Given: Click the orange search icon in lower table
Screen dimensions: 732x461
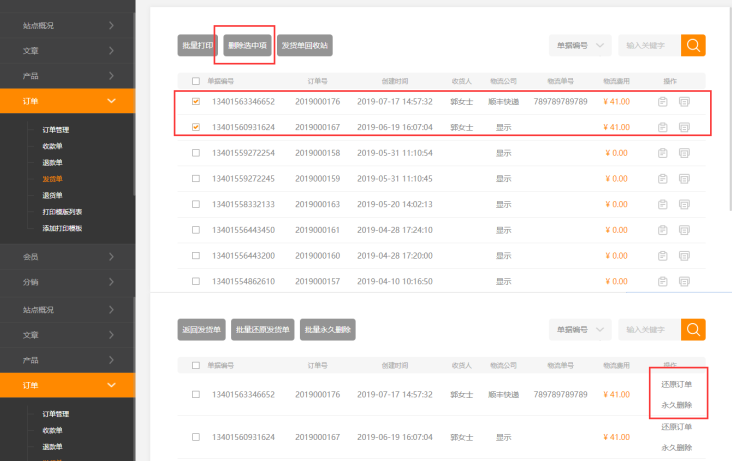Looking at the screenshot, I should click(x=693, y=329).
